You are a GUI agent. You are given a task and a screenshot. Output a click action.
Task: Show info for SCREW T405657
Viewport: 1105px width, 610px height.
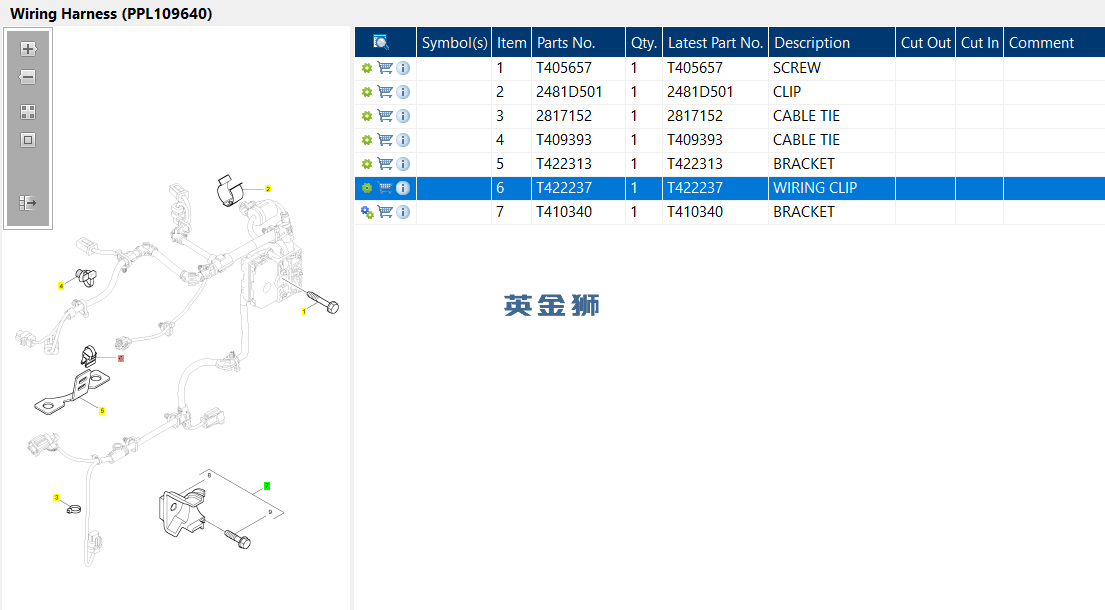pyautogui.click(x=403, y=68)
